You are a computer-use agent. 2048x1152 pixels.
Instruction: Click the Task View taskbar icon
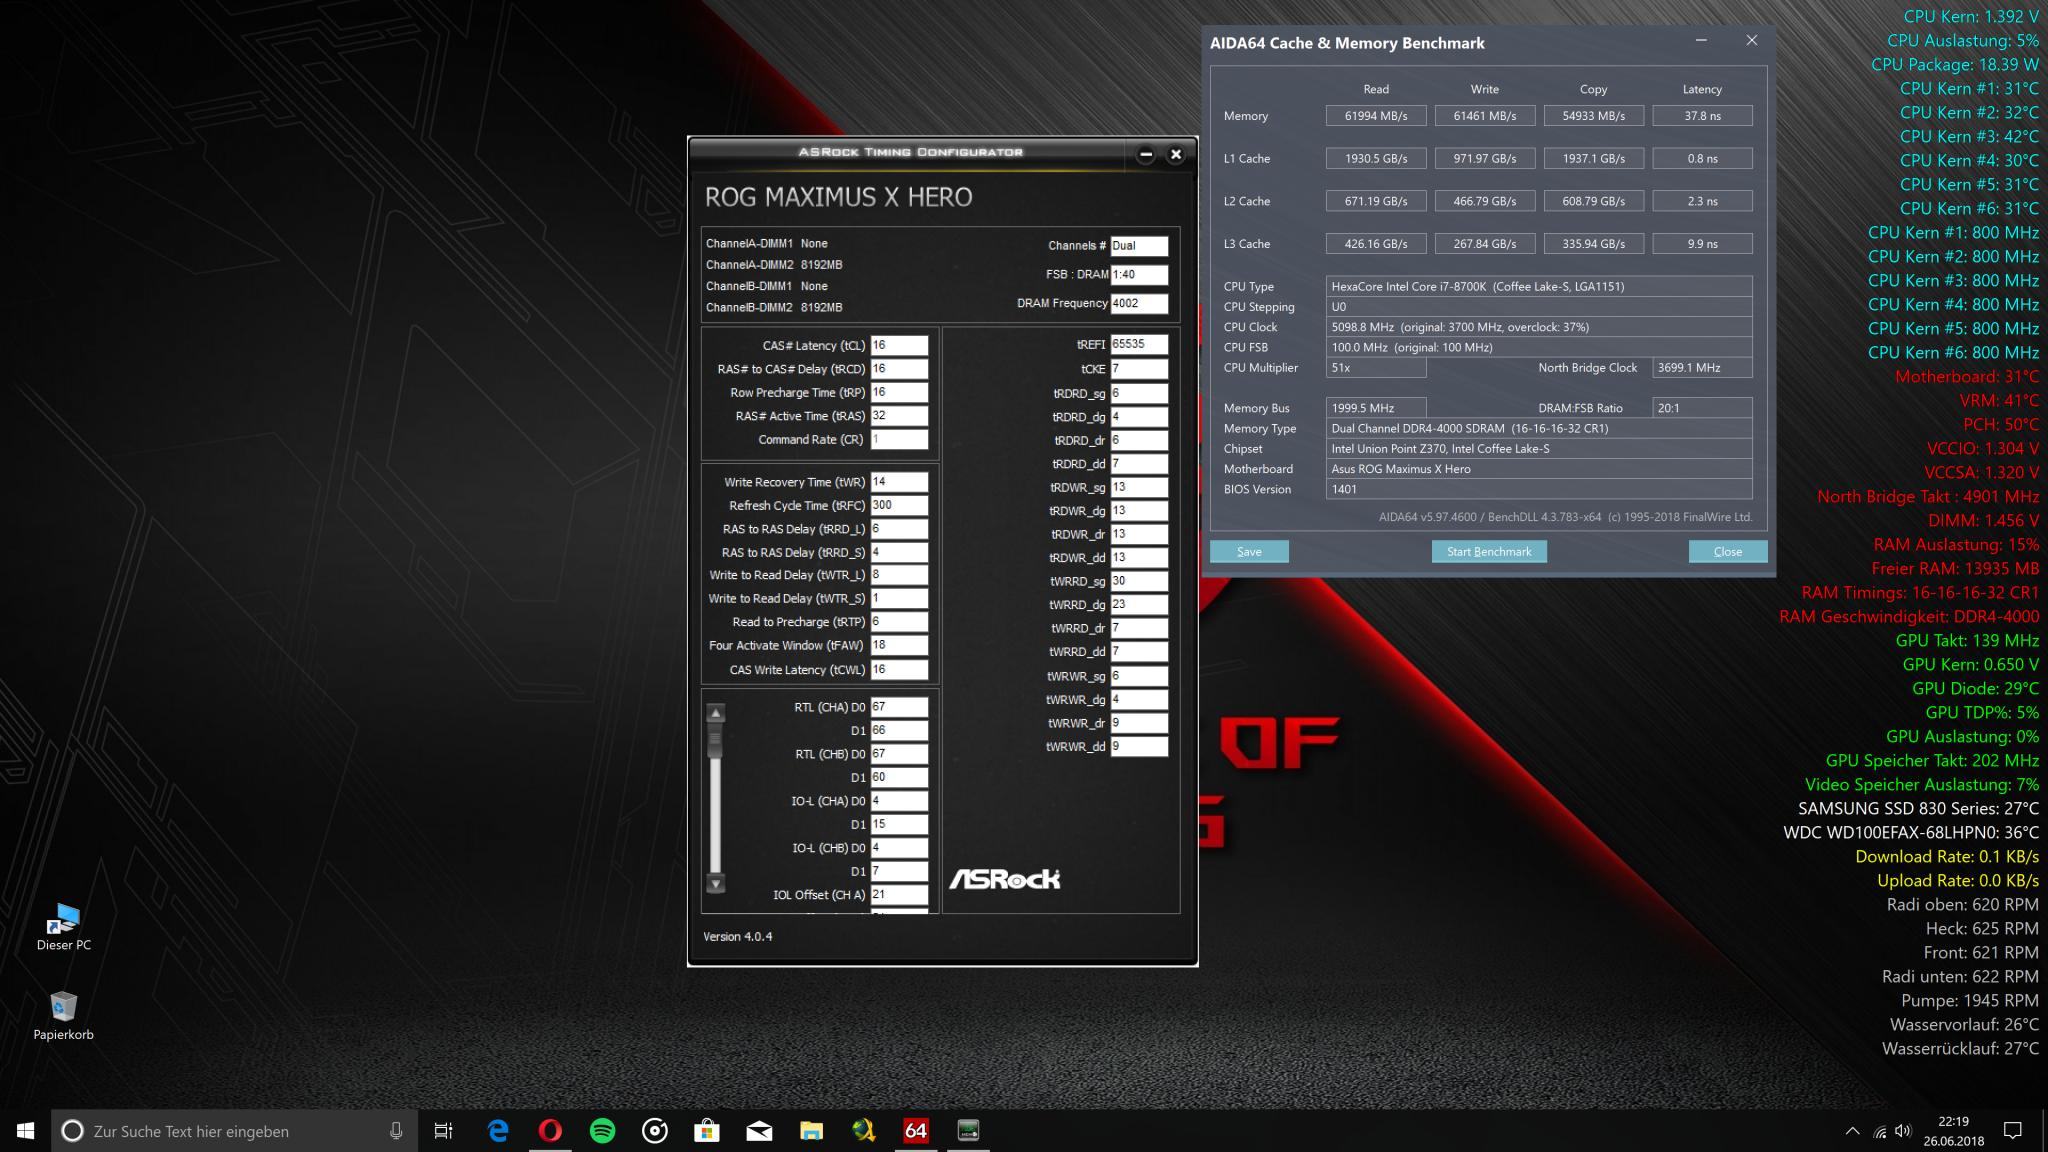point(444,1131)
